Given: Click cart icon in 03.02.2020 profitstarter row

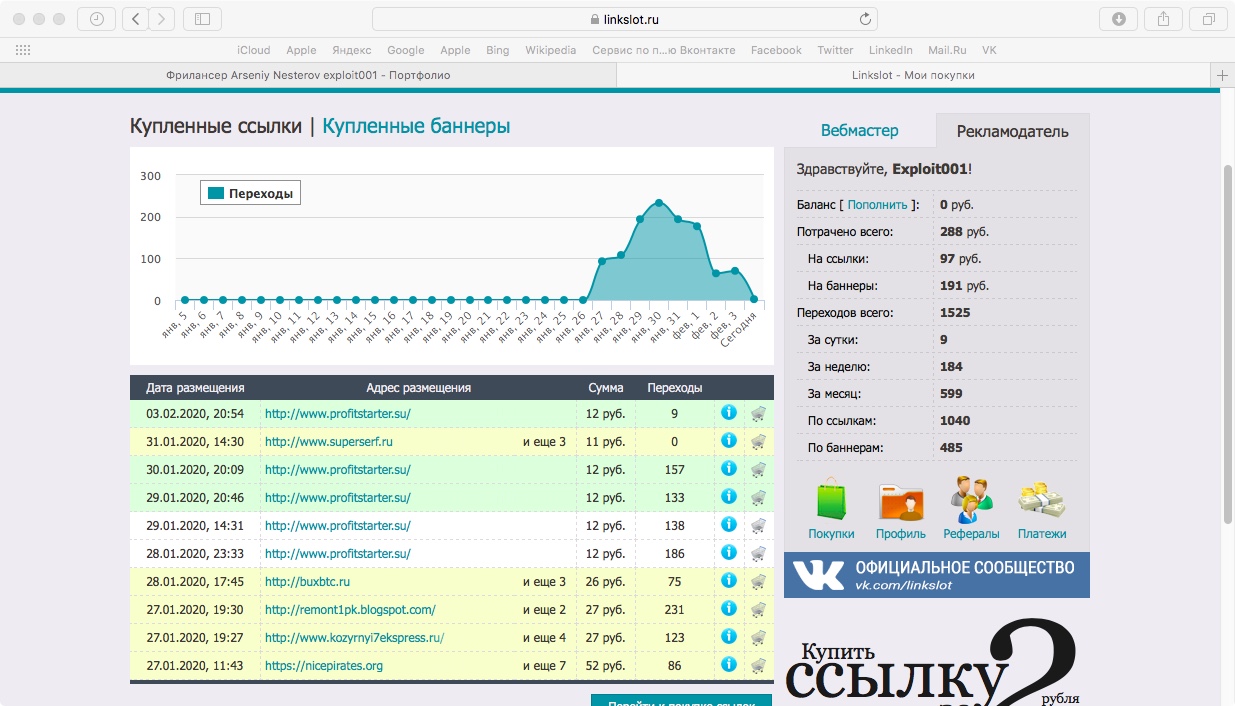Looking at the screenshot, I should tap(759, 413).
